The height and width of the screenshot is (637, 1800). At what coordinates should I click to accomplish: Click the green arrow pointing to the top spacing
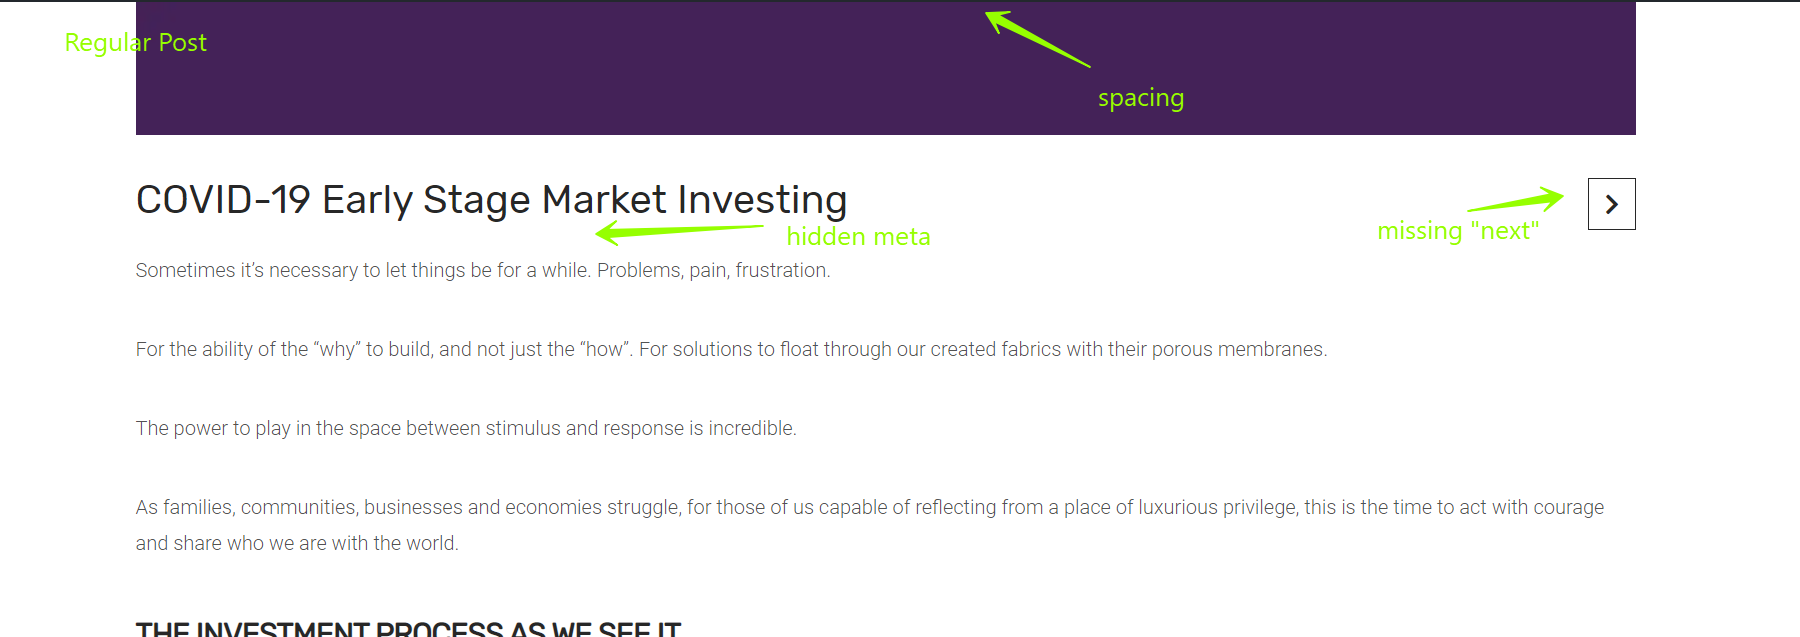click(x=1037, y=39)
